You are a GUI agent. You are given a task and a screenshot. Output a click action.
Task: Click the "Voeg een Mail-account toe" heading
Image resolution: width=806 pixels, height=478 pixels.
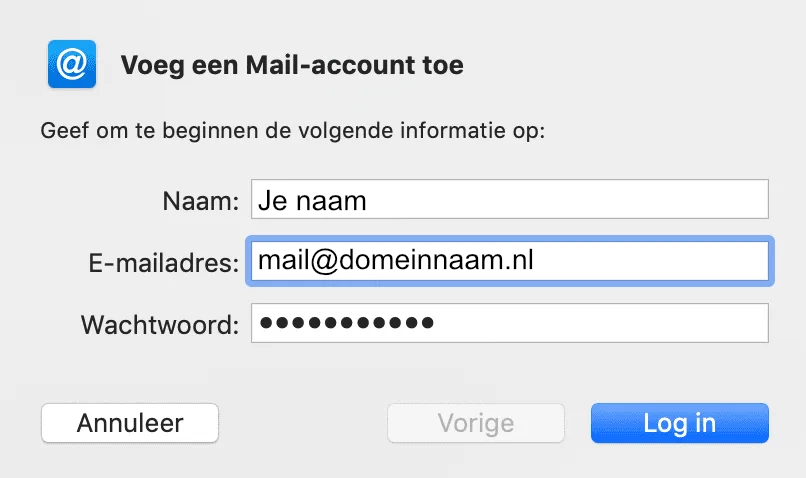[292, 66]
